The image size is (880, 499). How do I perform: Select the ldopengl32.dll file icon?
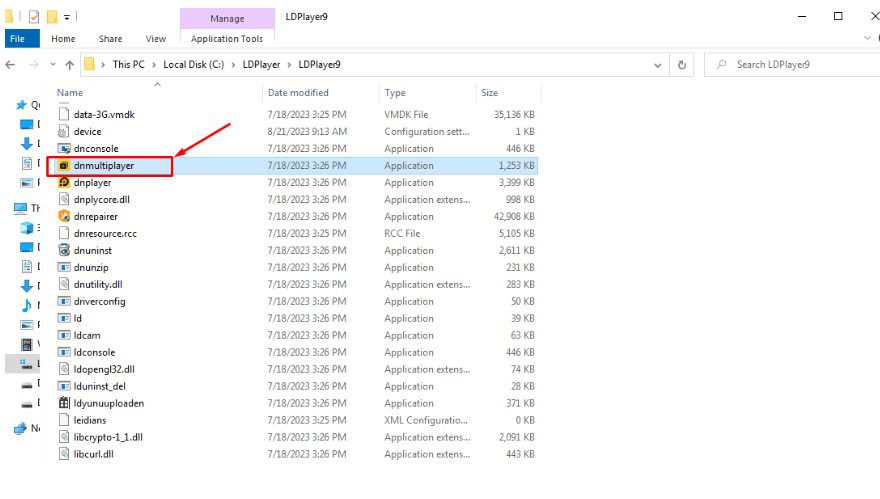pyautogui.click(x=64, y=369)
